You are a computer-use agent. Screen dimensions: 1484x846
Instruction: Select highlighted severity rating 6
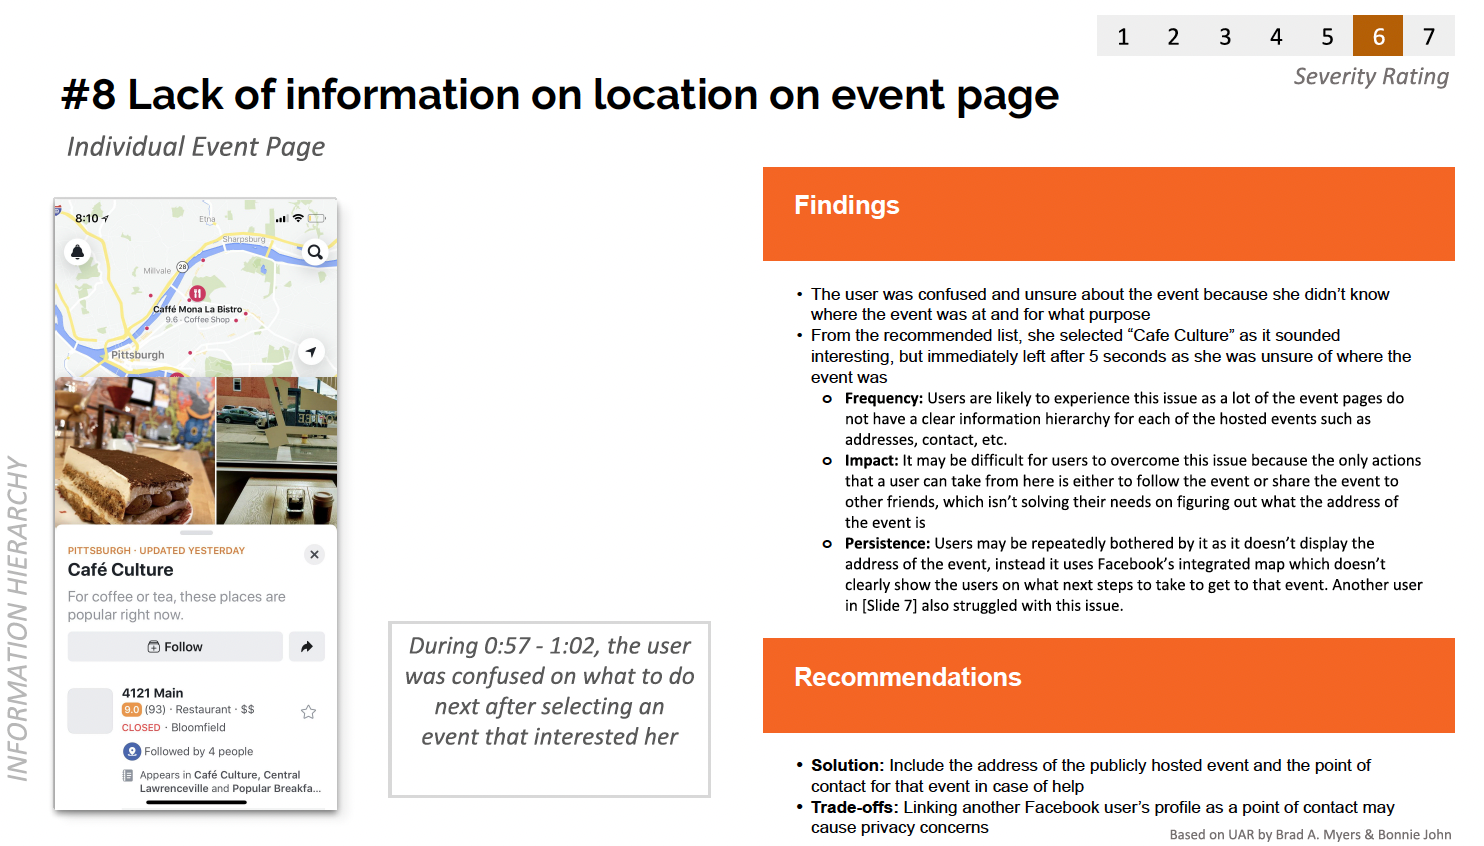1377,37
